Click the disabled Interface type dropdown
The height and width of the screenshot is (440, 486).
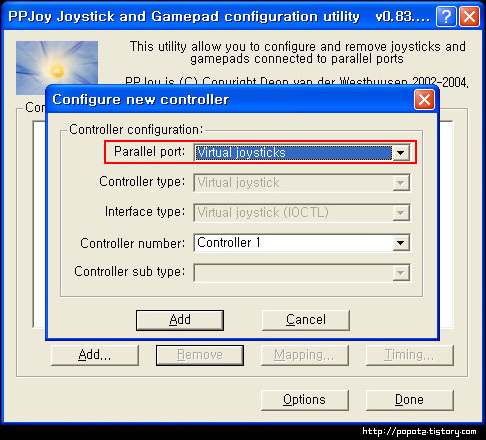pyautogui.click(x=302, y=213)
